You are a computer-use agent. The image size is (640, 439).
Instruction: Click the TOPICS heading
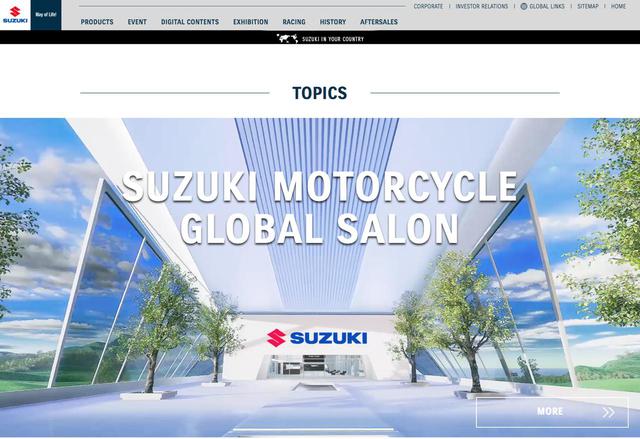[320, 93]
